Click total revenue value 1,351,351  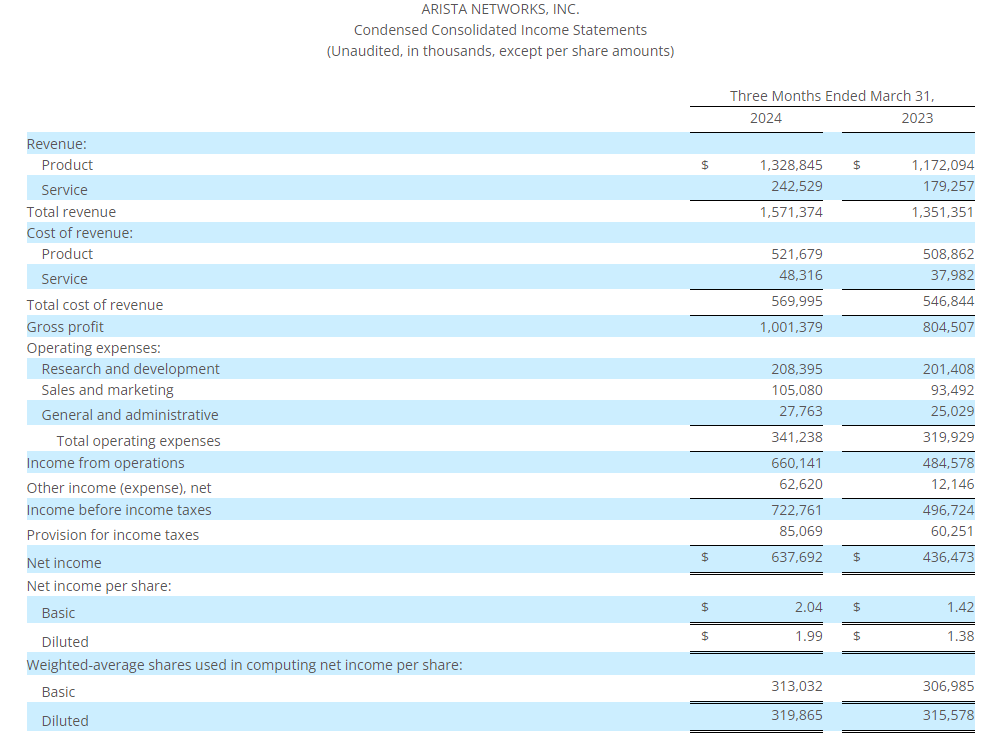pyautogui.click(x=943, y=212)
